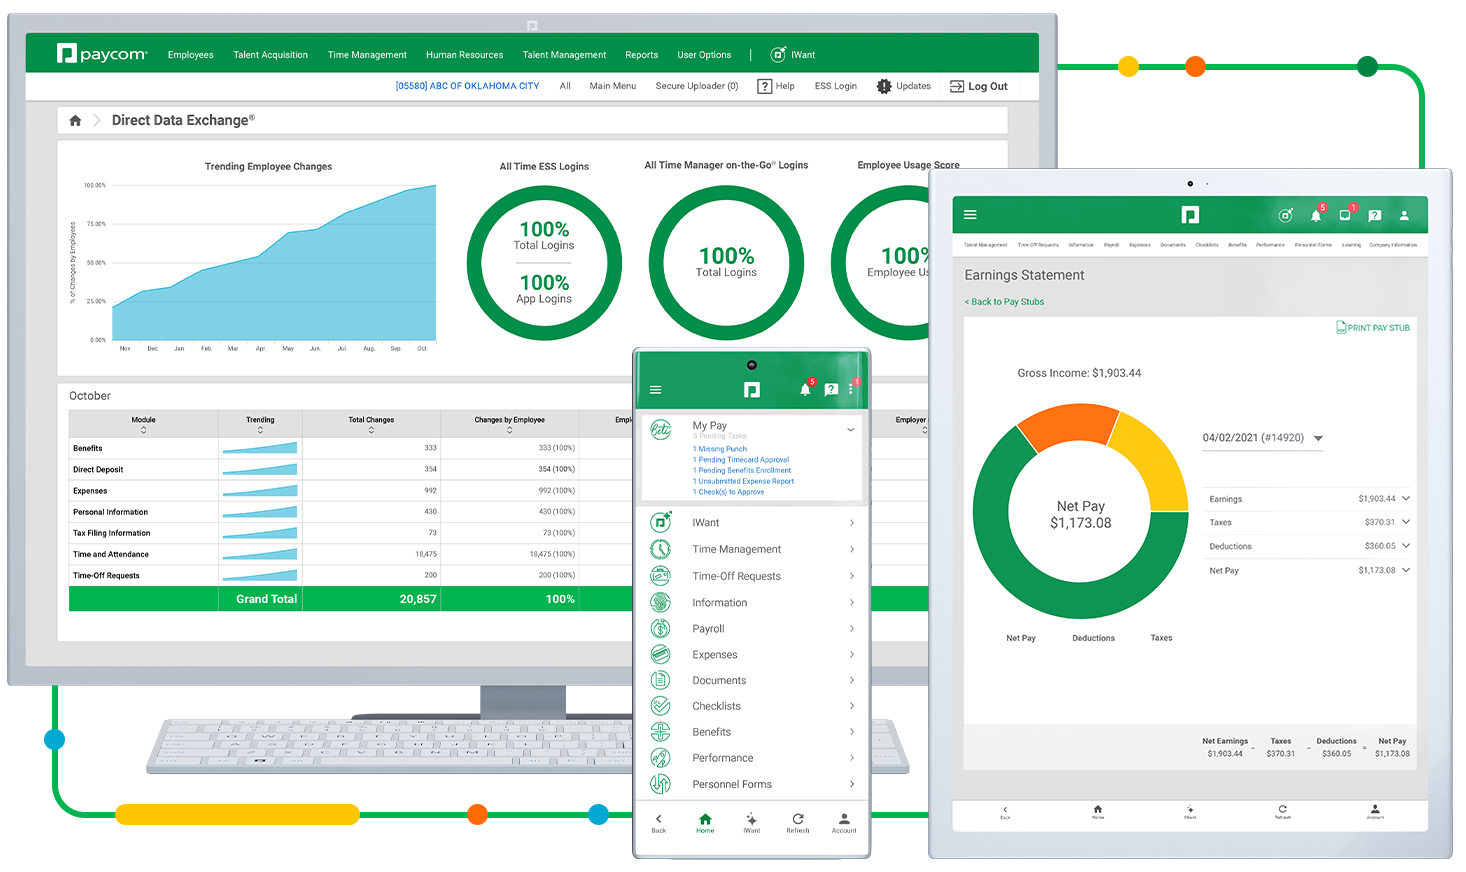
Task: Click the ESS Login link
Action: pos(836,86)
